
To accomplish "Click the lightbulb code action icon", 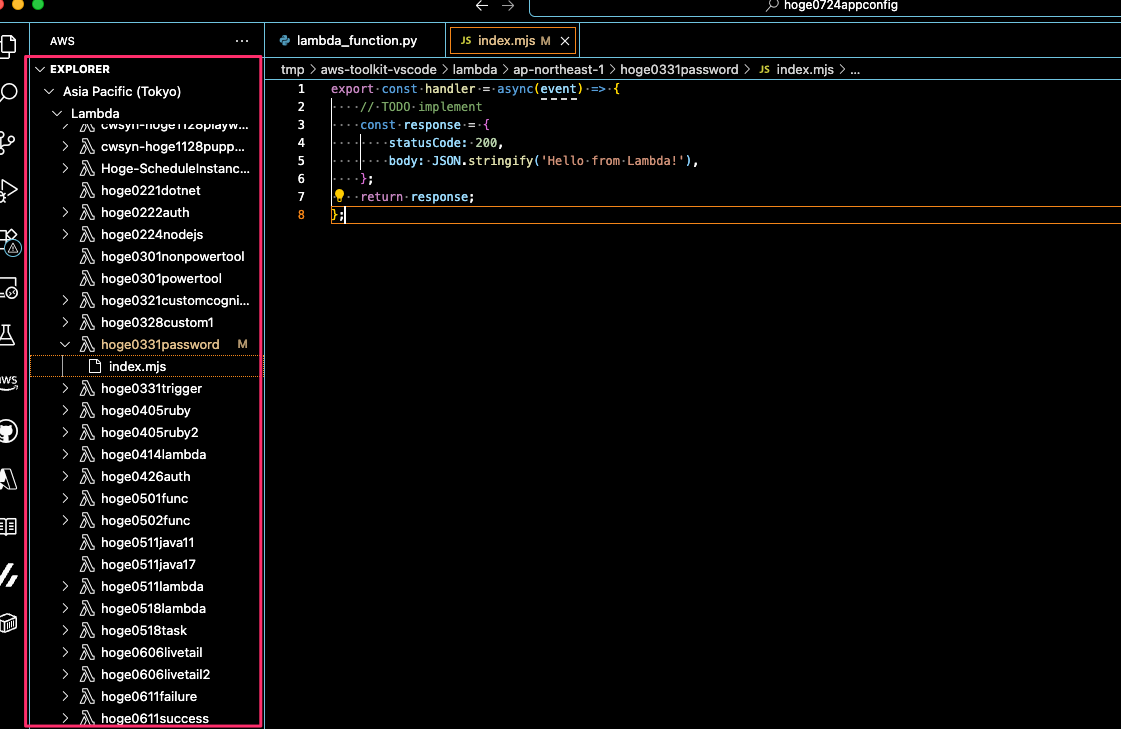I will 339,196.
